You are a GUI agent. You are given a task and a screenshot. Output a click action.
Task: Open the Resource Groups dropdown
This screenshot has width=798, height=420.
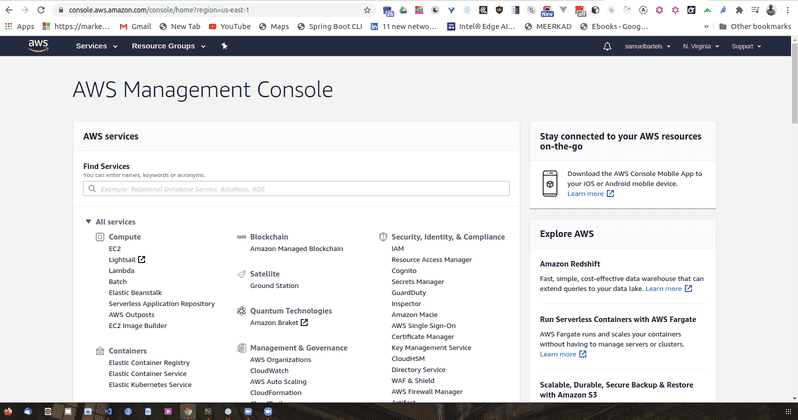[x=168, y=46]
